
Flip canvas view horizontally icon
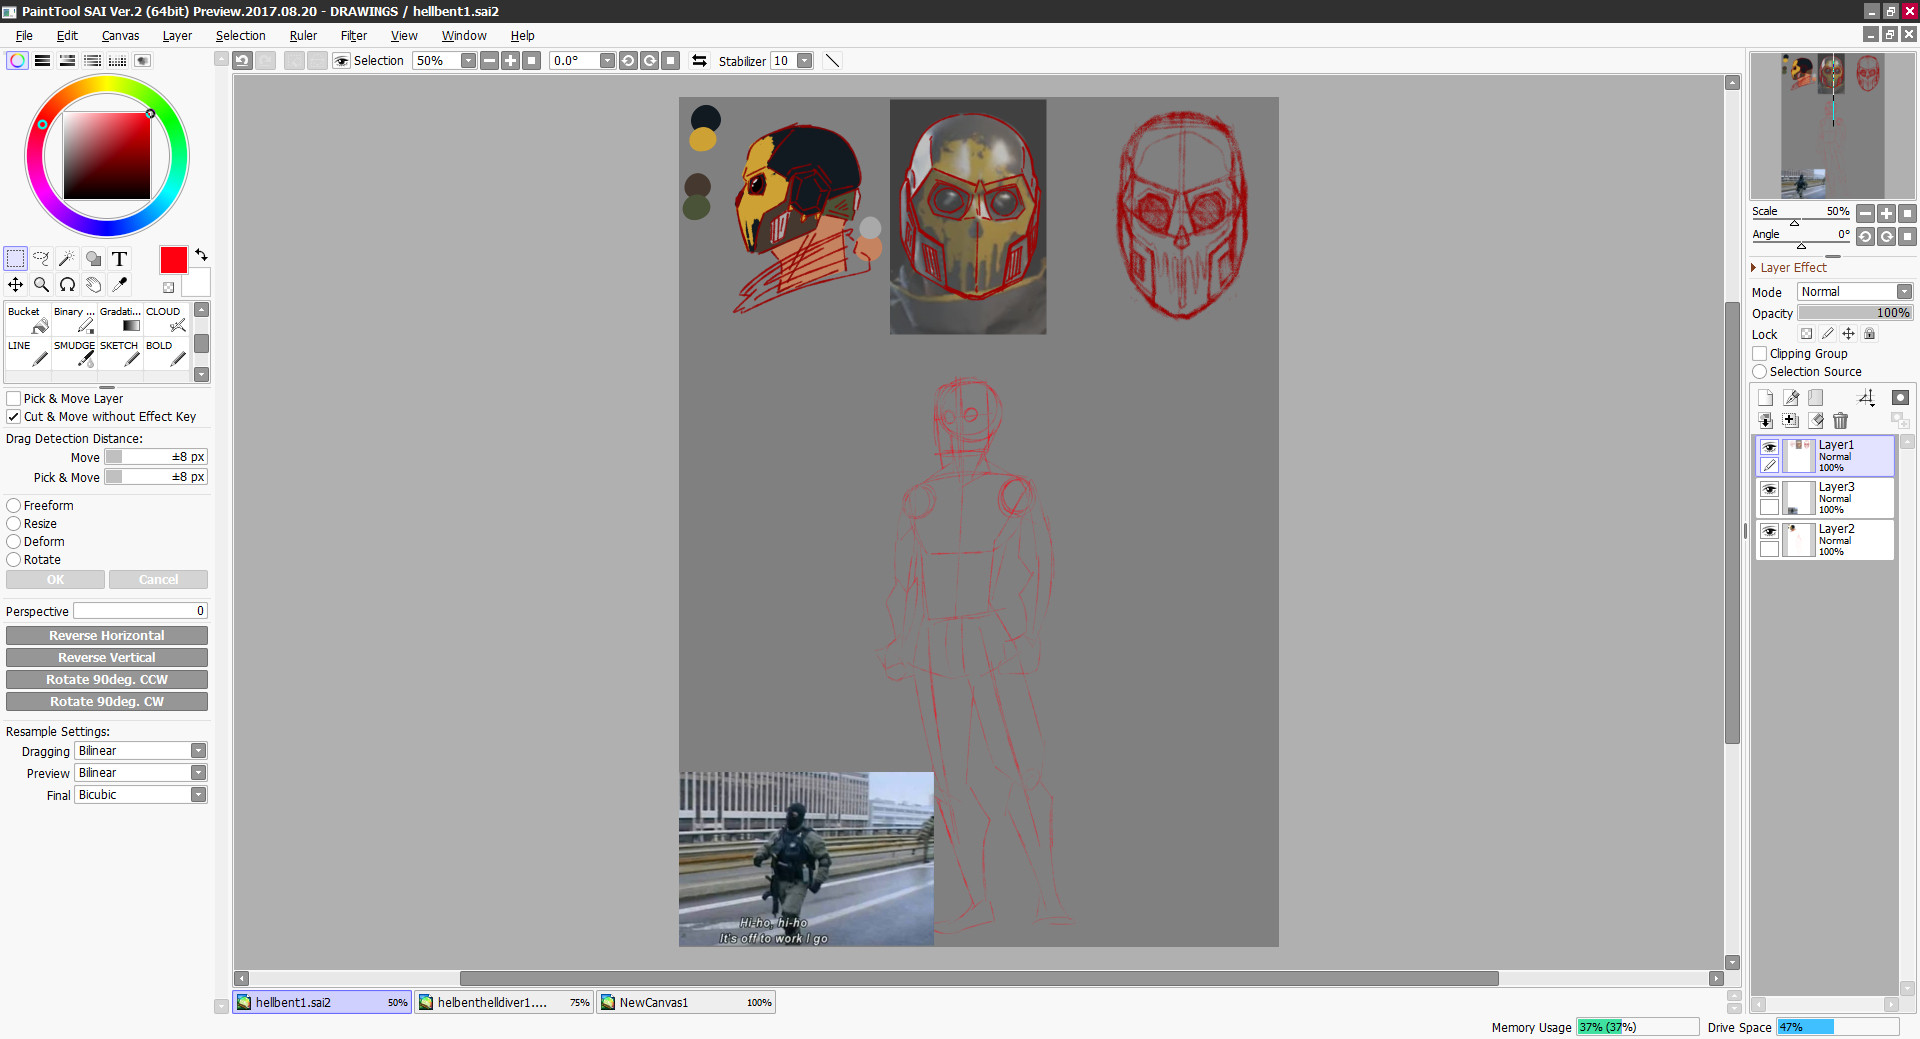point(699,61)
